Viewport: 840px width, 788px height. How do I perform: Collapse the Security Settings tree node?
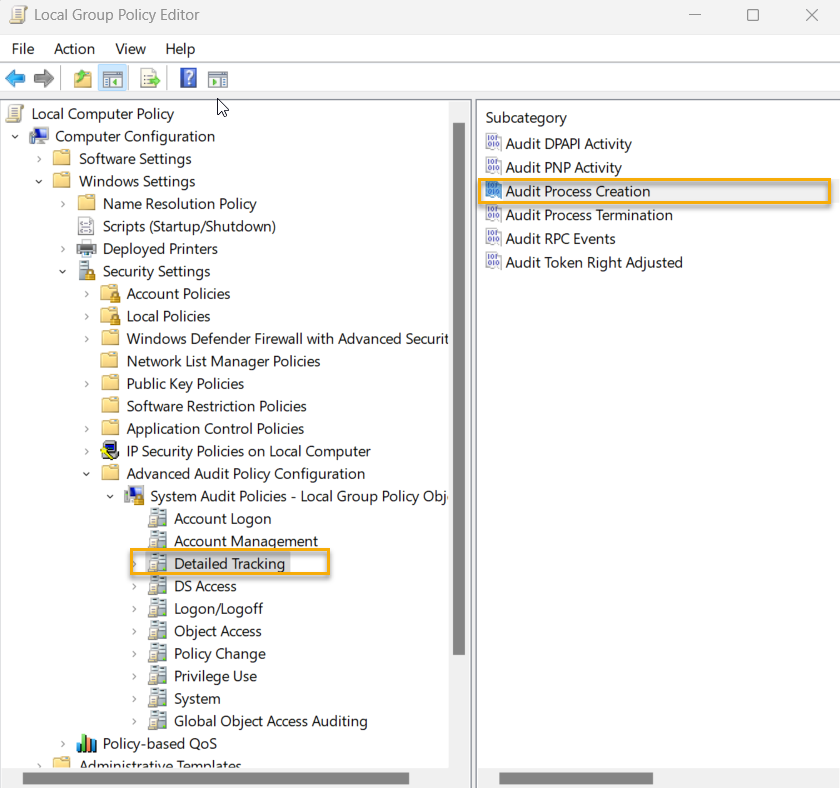point(62,271)
